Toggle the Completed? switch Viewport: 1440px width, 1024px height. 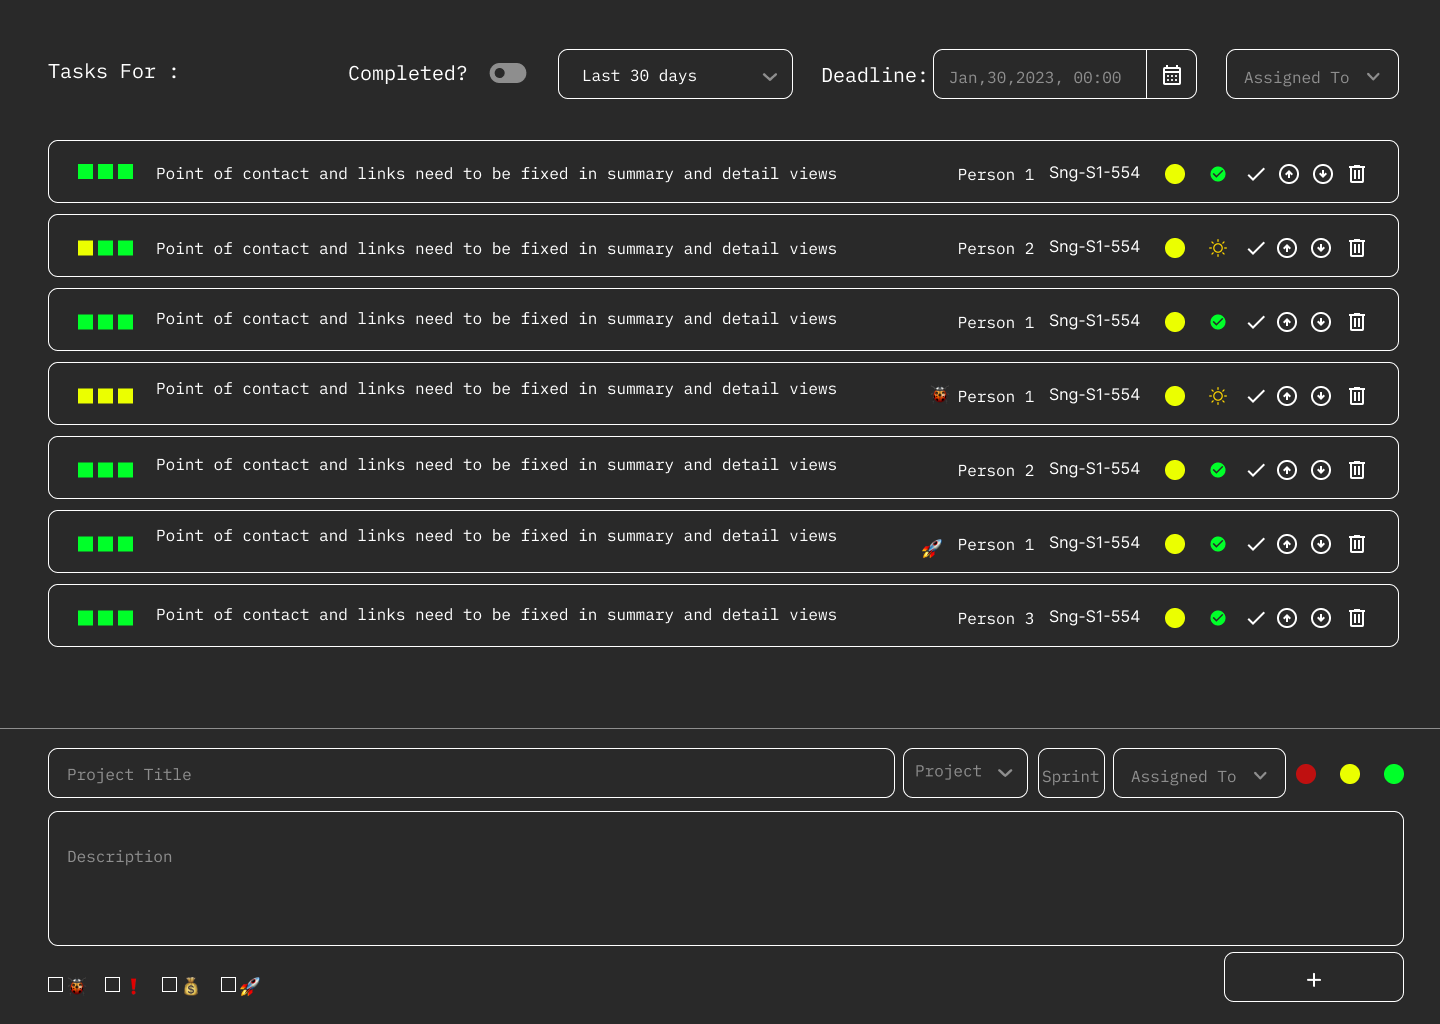[507, 73]
